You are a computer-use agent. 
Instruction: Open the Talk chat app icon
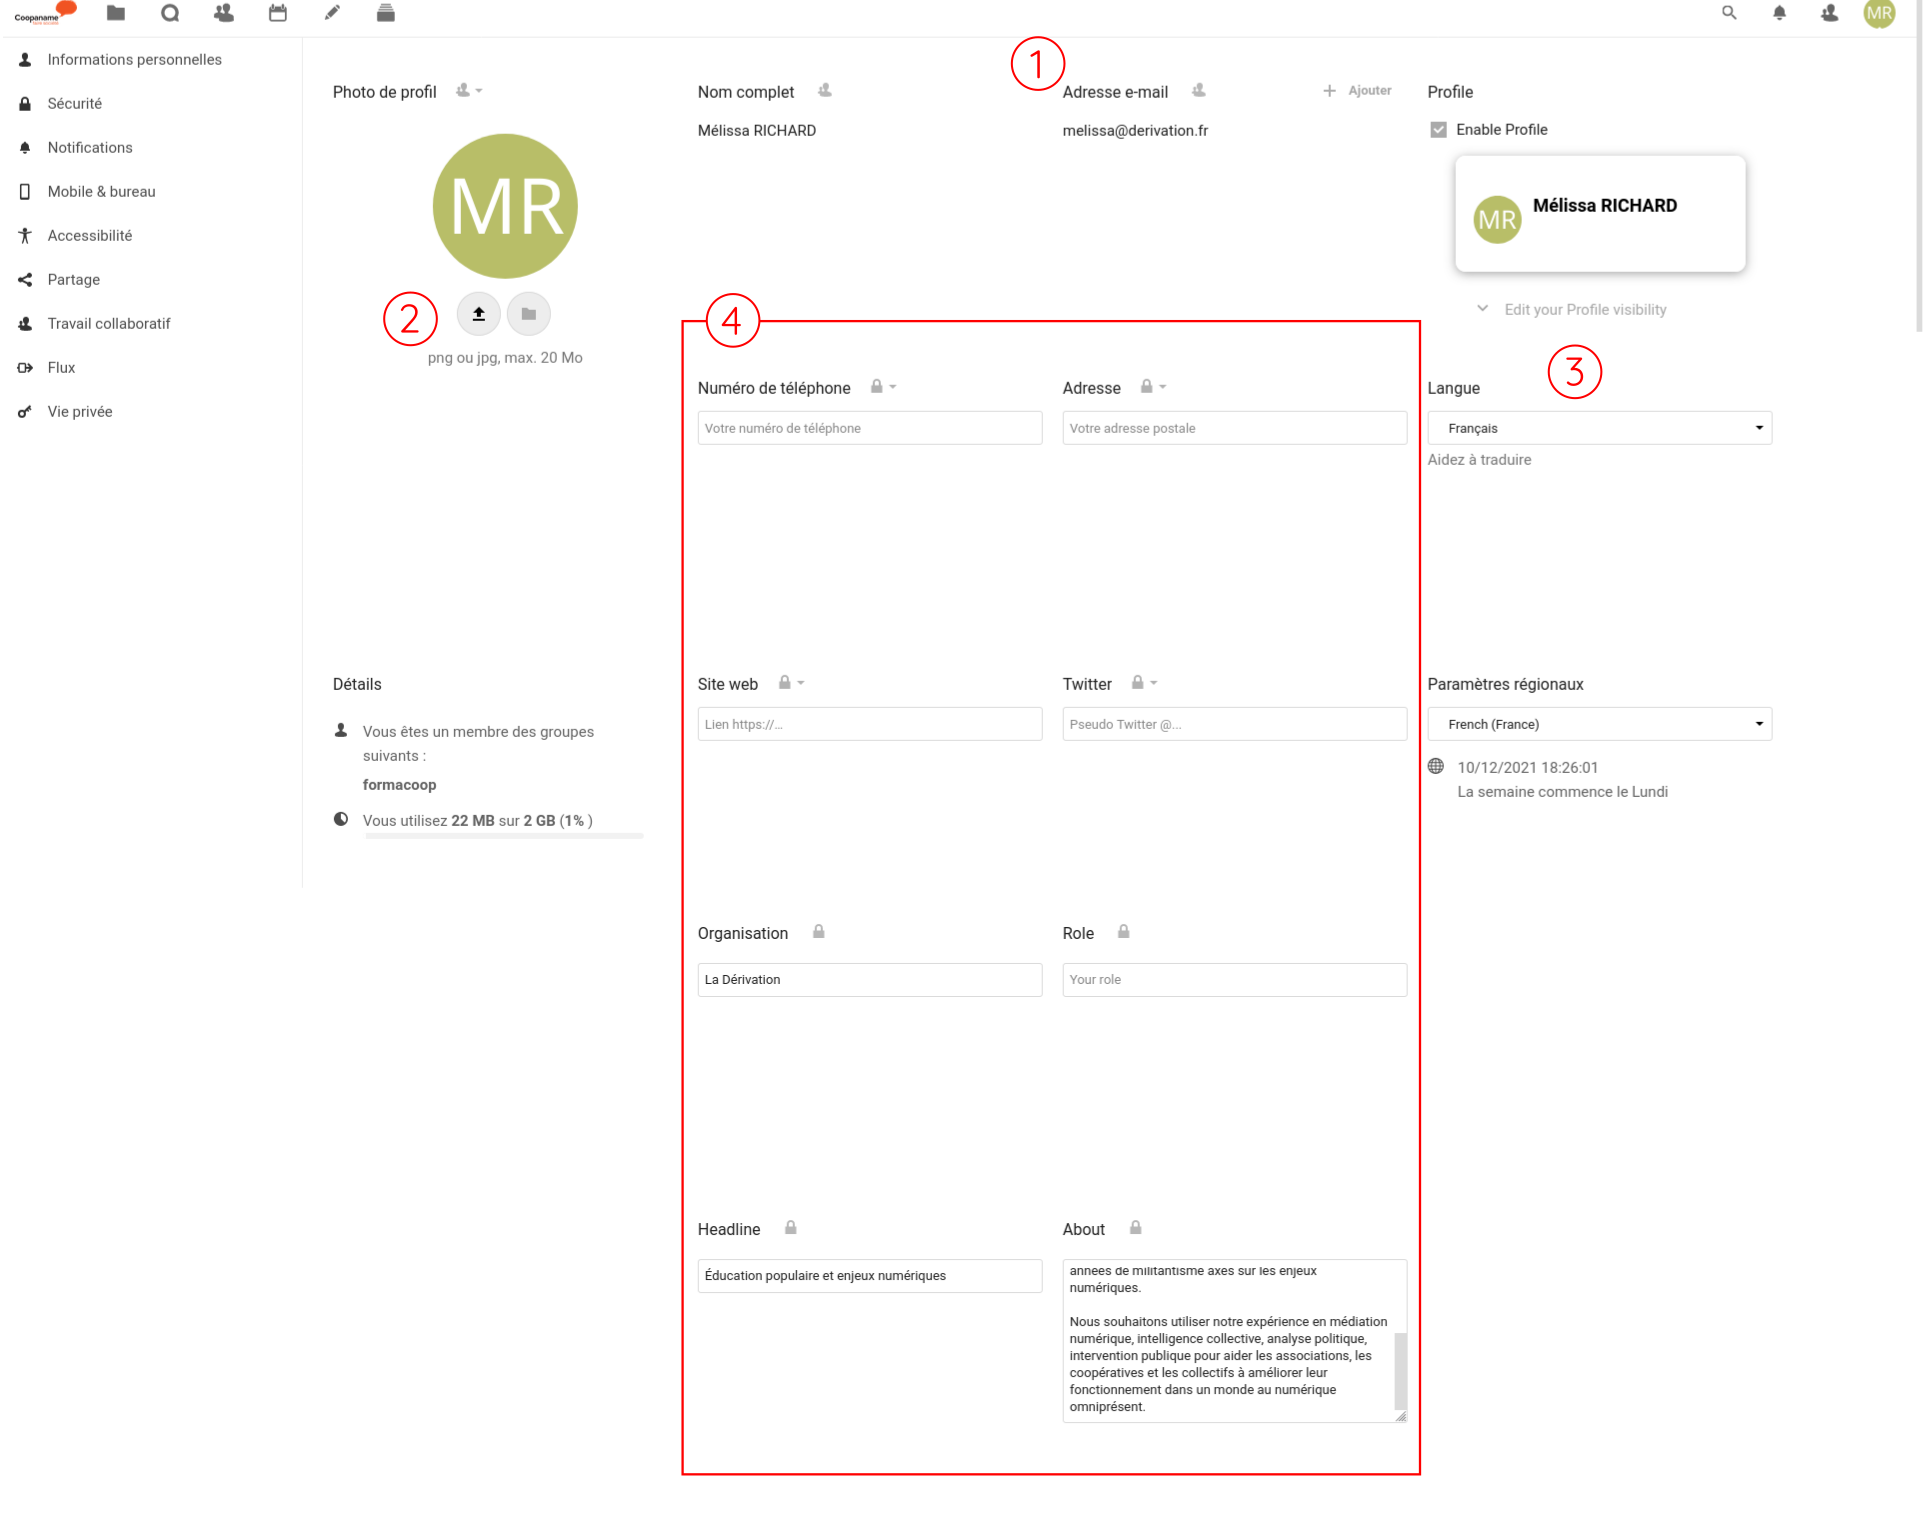coord(170,13)
